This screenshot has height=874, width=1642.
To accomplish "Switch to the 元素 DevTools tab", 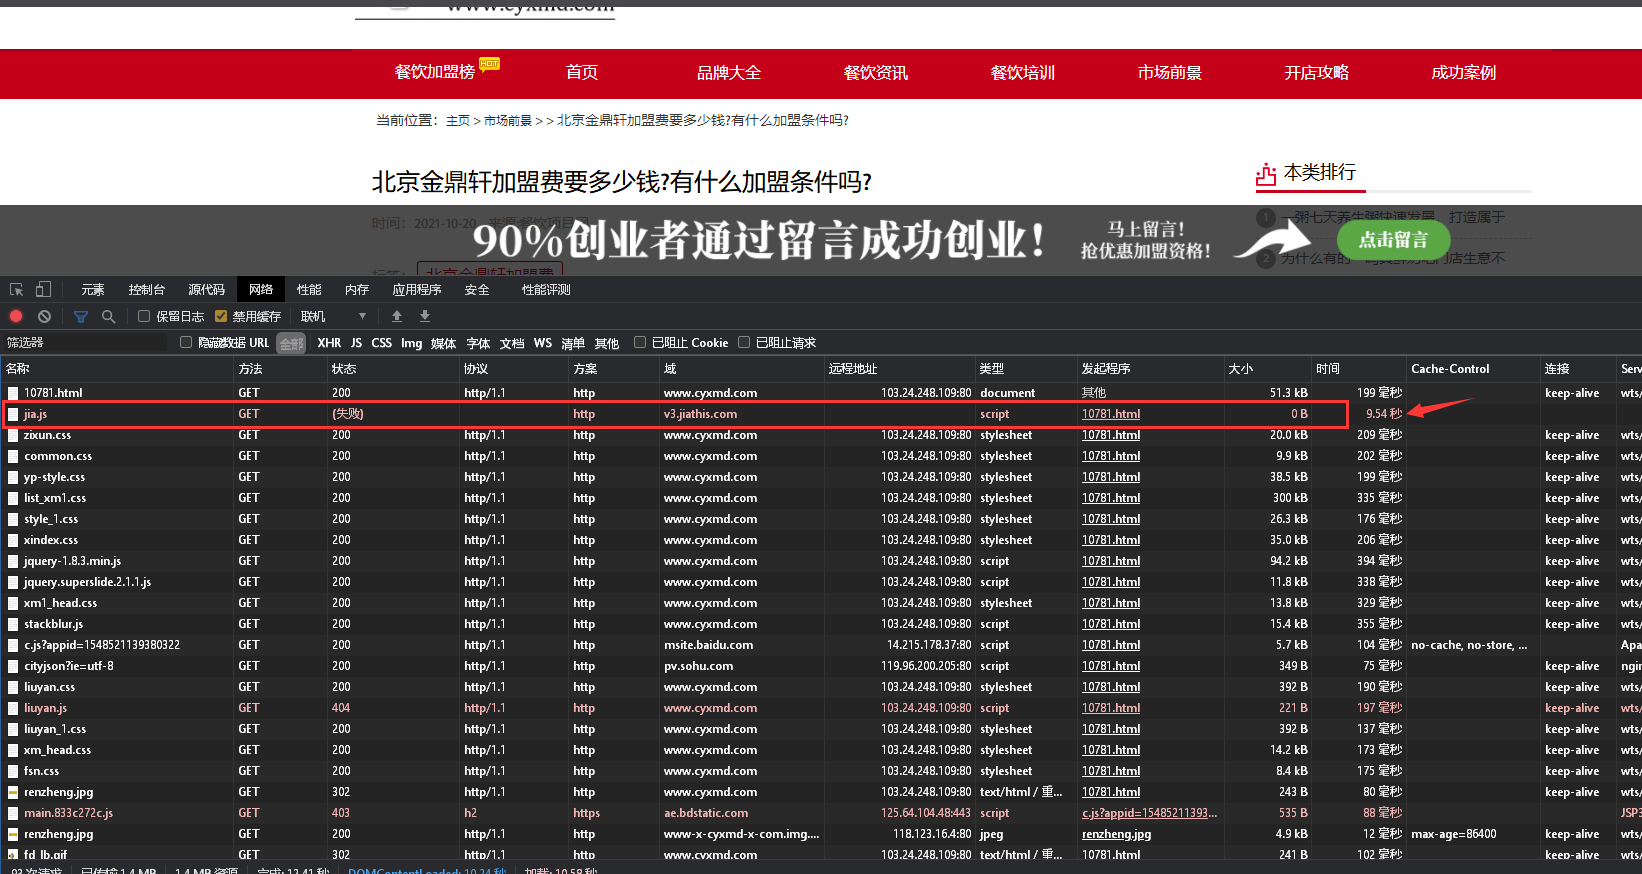I will (93, 290).
